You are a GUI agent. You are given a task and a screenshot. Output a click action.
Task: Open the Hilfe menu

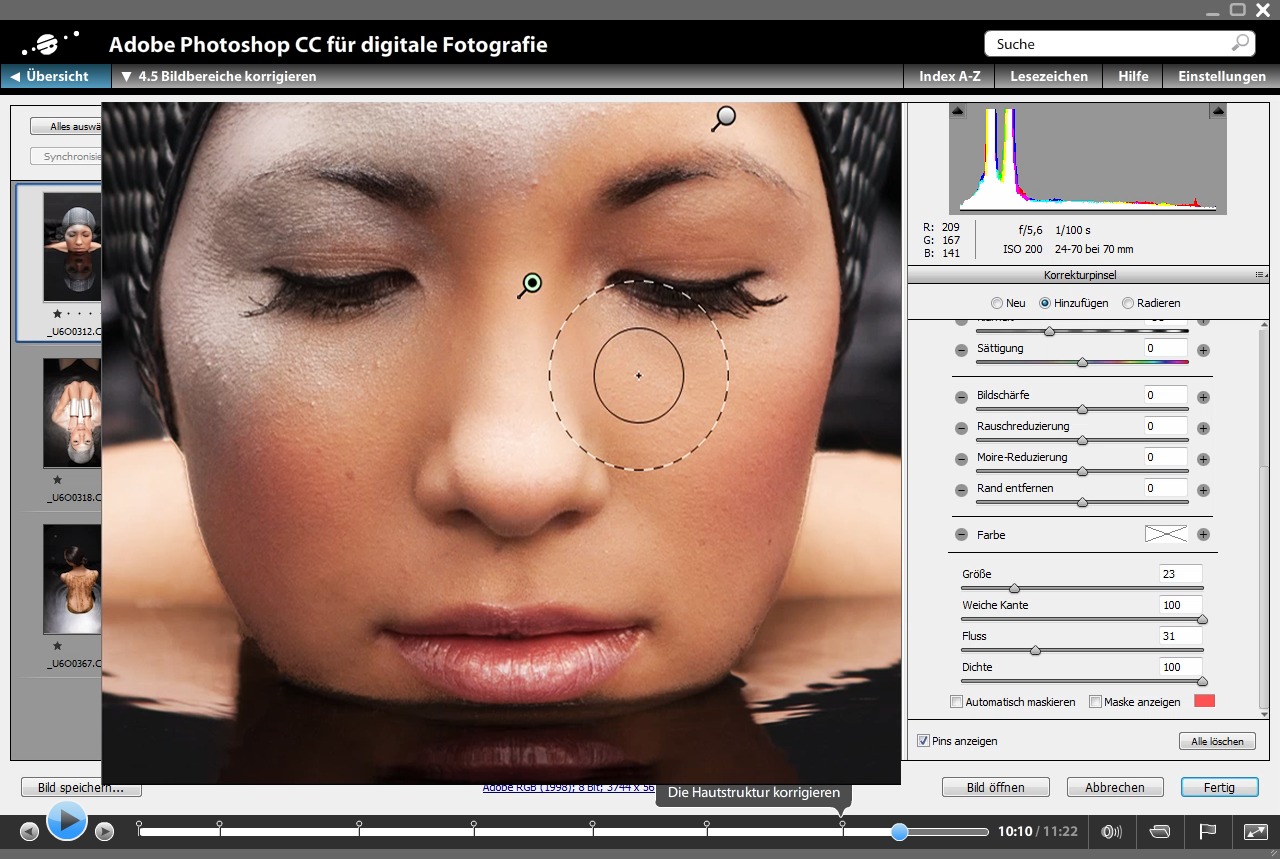pyautogui.click(x=1133, y=76)
